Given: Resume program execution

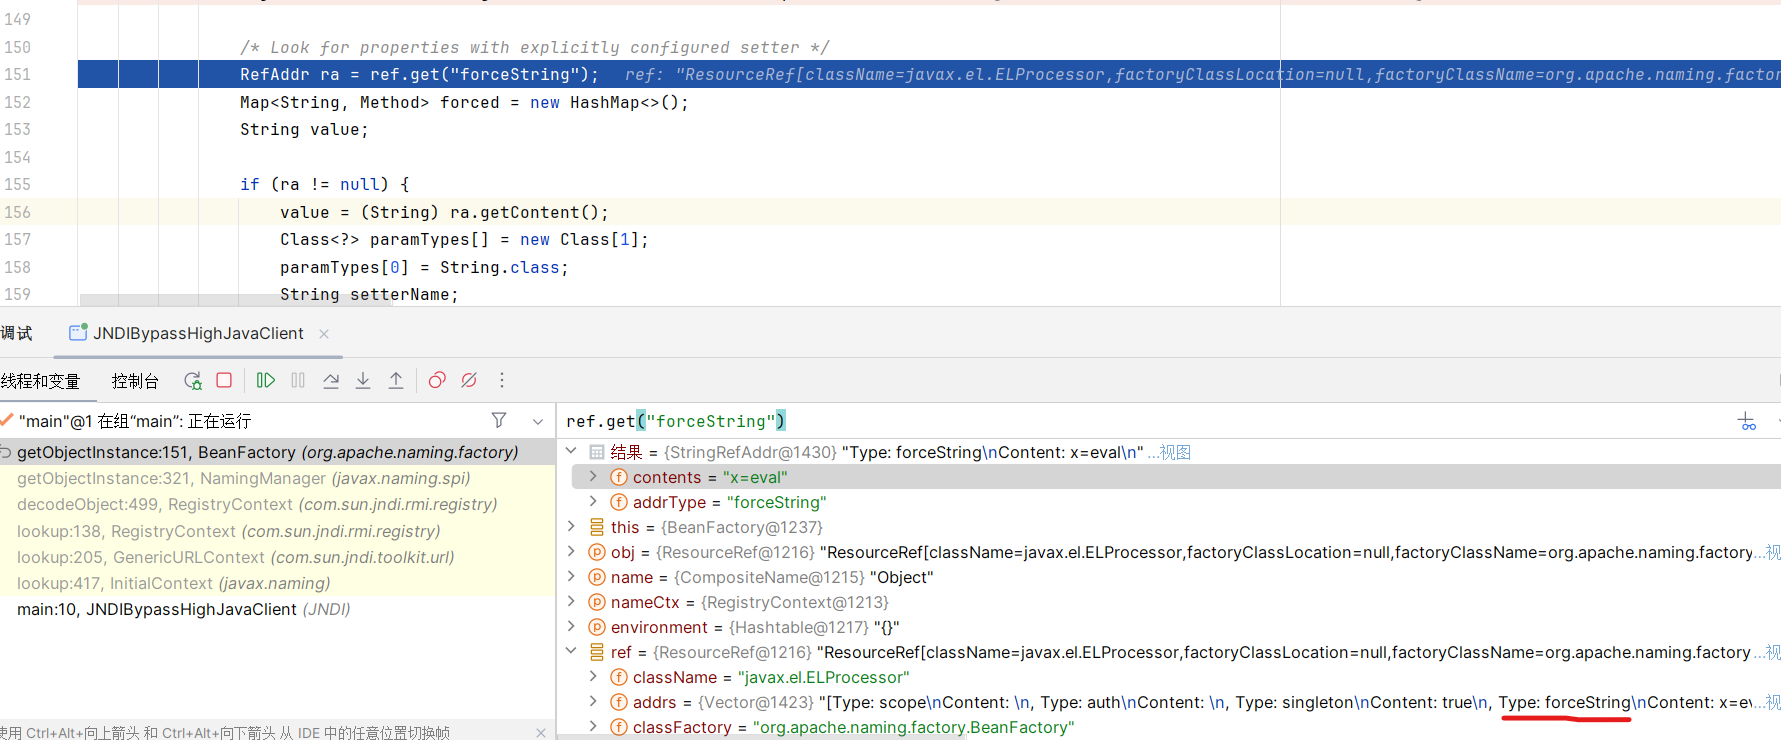Looking at the screenshot, I should [265, 380].
